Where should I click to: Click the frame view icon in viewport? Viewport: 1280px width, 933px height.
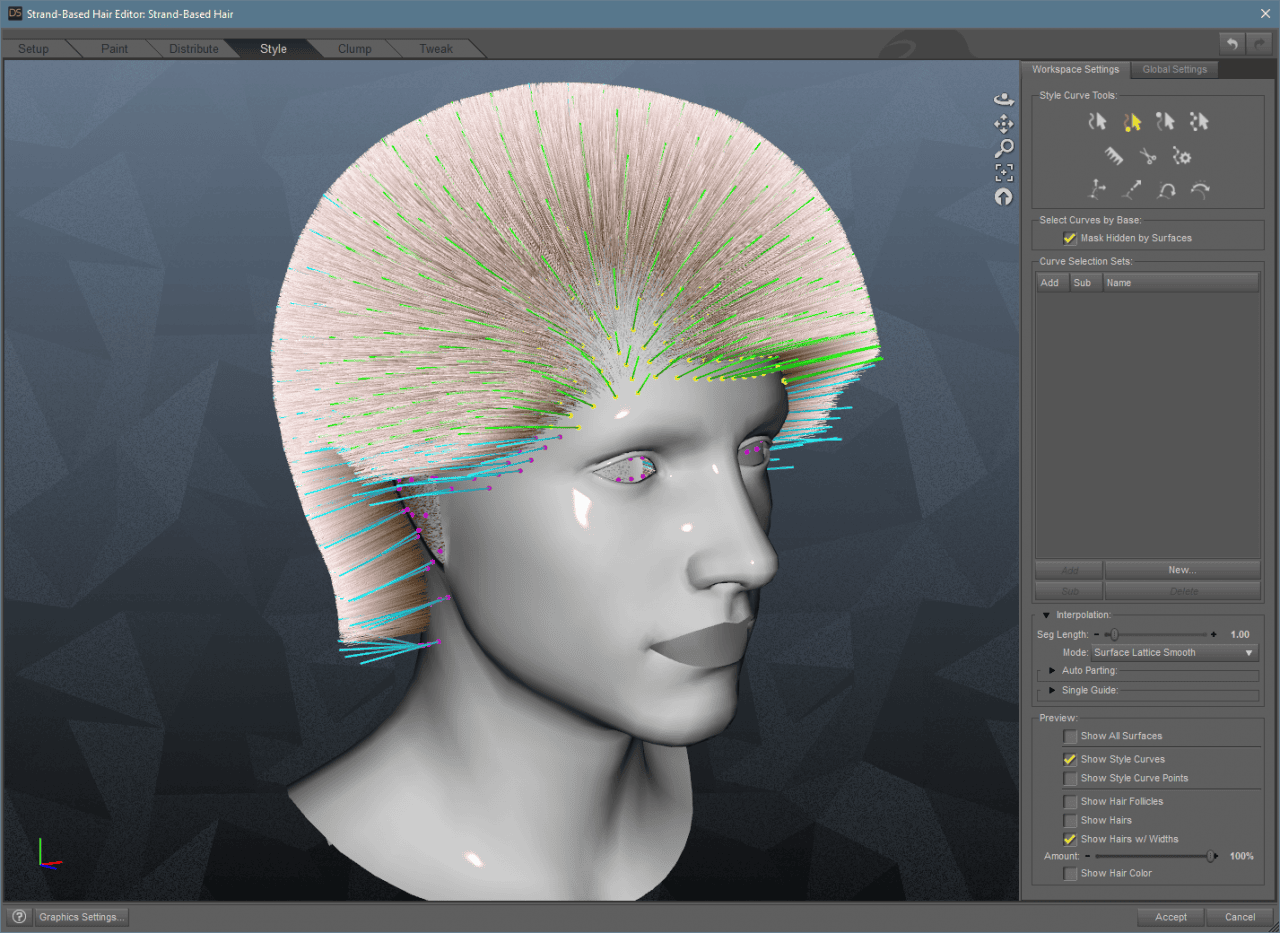(x=1004, y=171)
